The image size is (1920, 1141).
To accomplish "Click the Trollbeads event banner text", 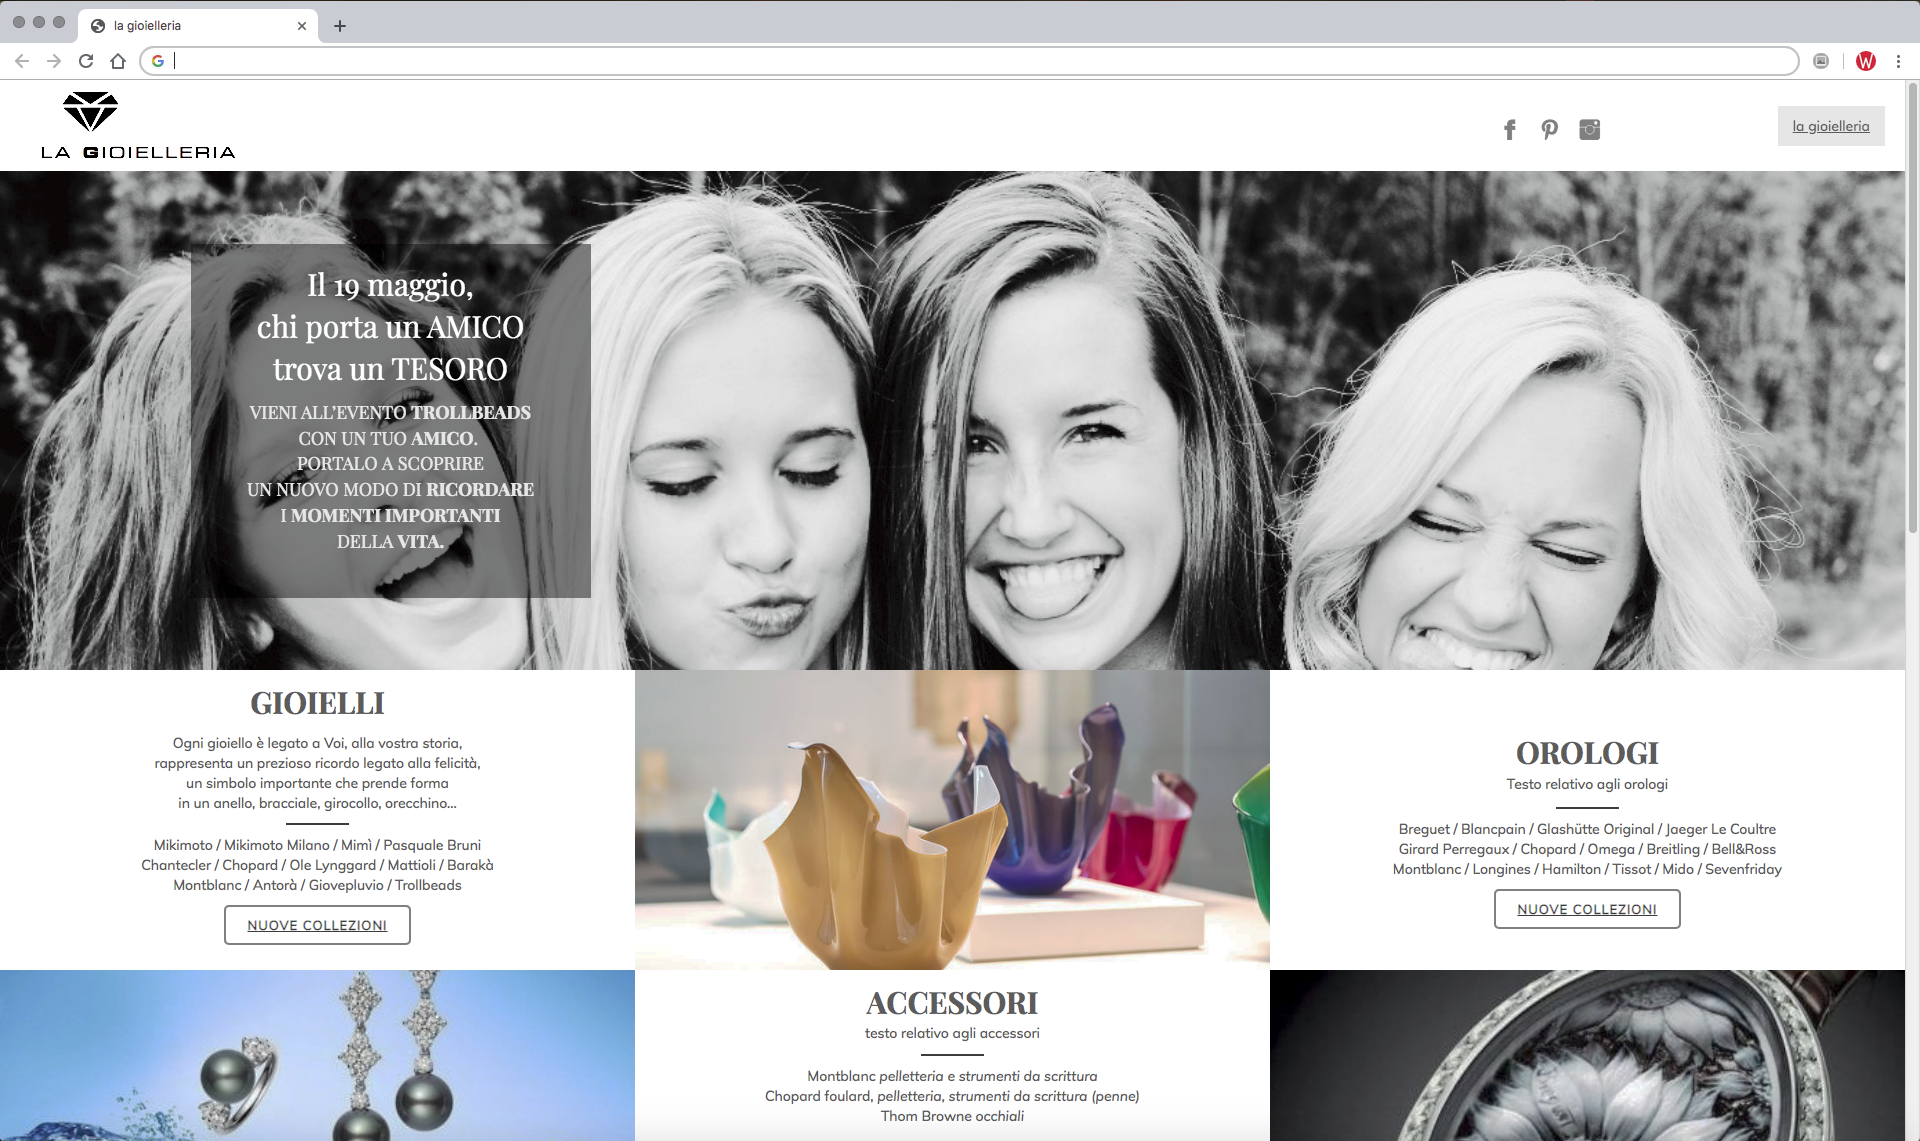I will tap(390, 477).
